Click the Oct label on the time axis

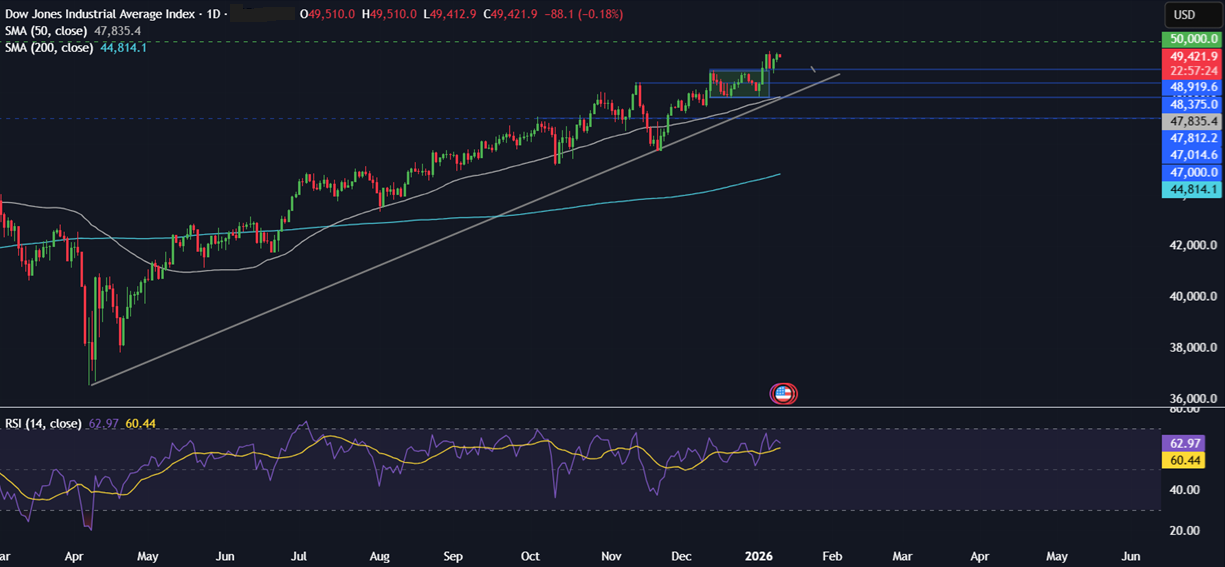530,555
